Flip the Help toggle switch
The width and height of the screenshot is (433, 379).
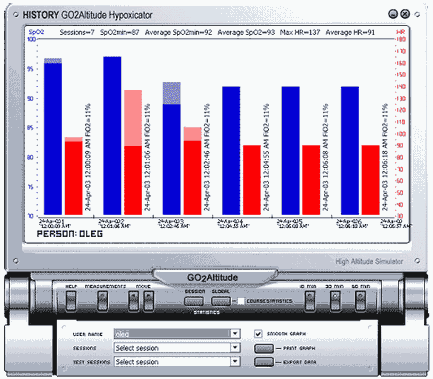tap(71, 301)
